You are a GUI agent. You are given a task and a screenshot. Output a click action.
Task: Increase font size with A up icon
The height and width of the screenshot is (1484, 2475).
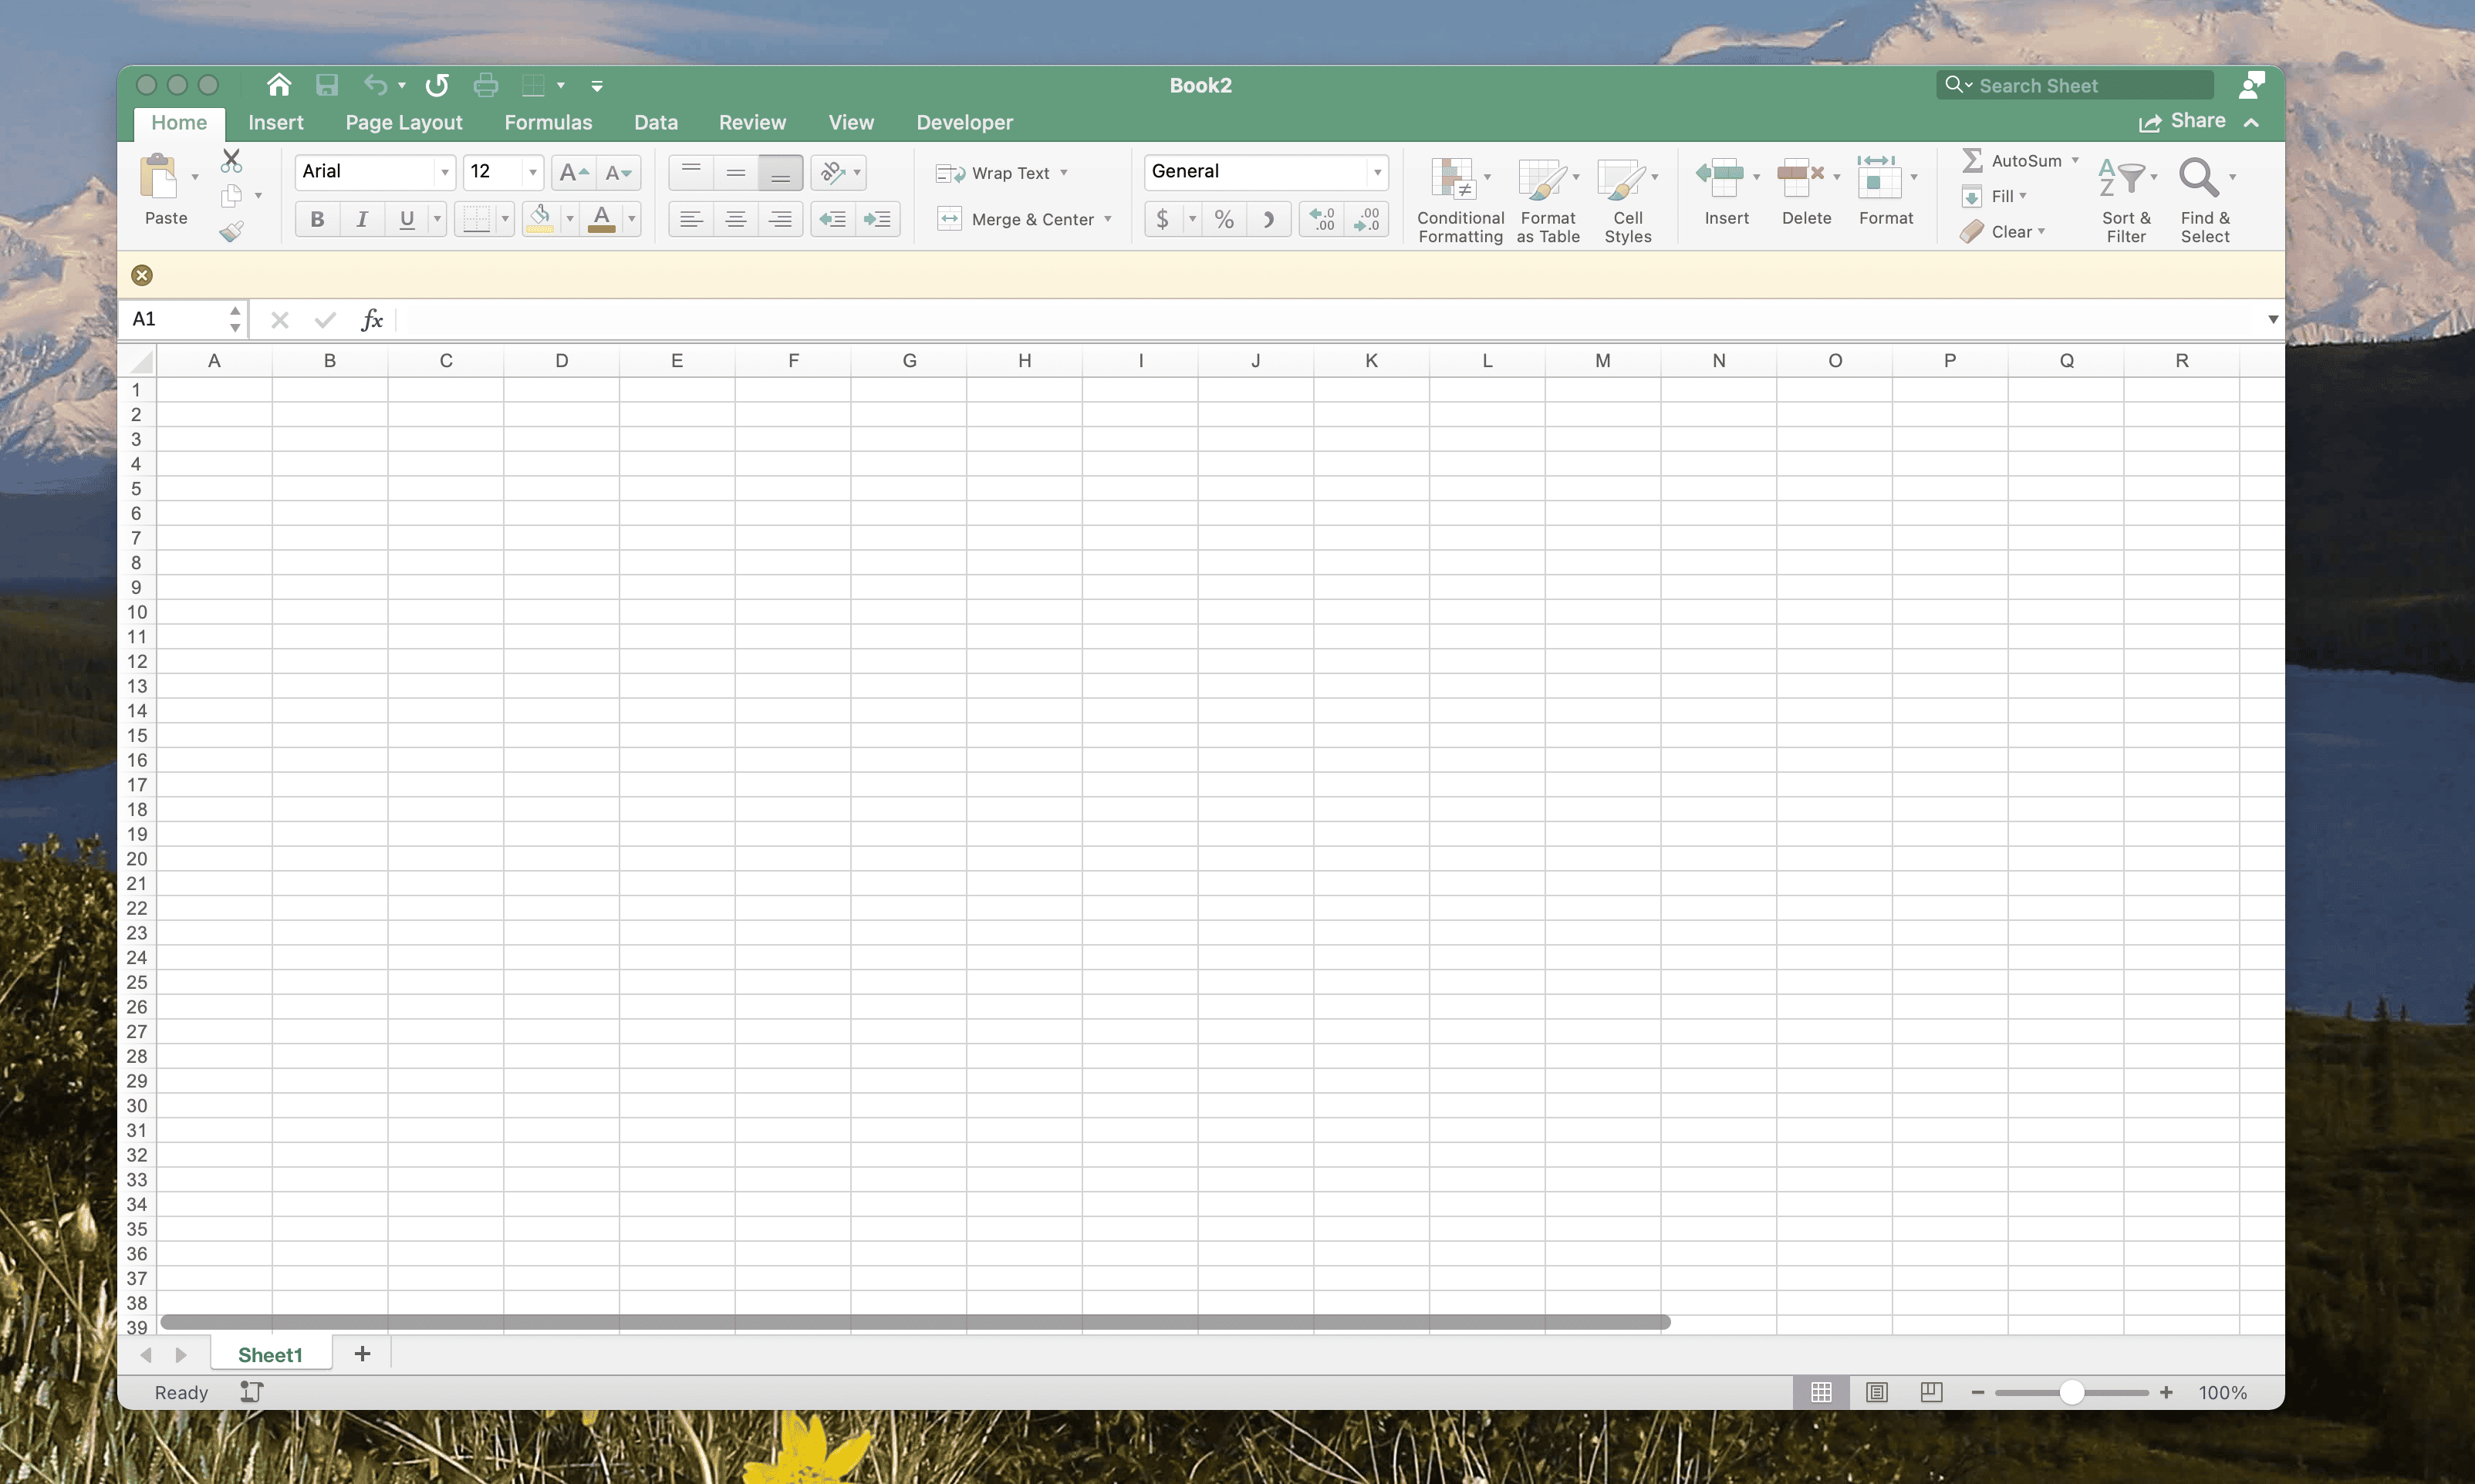coord(574,172)
